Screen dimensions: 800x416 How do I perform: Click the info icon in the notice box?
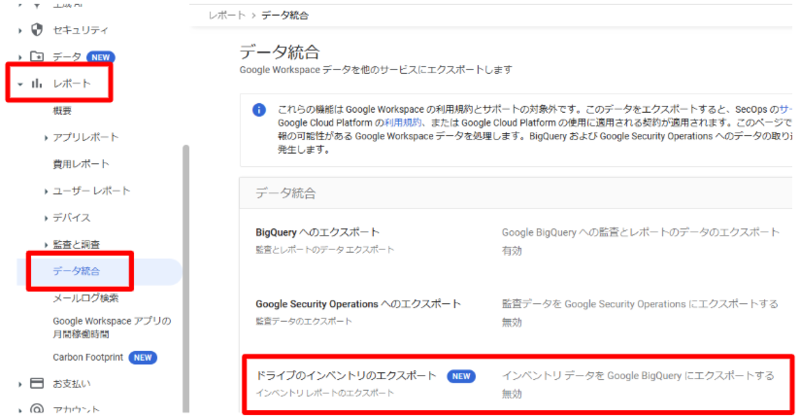pyautogui.click(x=259, y=110)
